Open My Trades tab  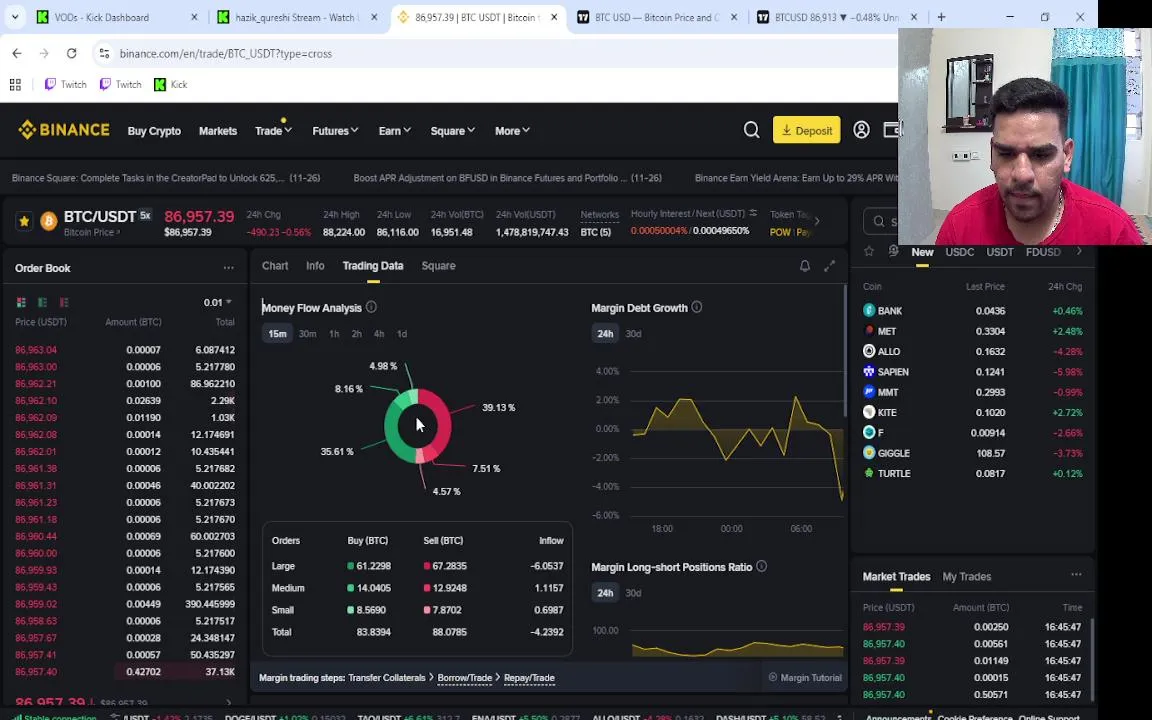point(967,577)
